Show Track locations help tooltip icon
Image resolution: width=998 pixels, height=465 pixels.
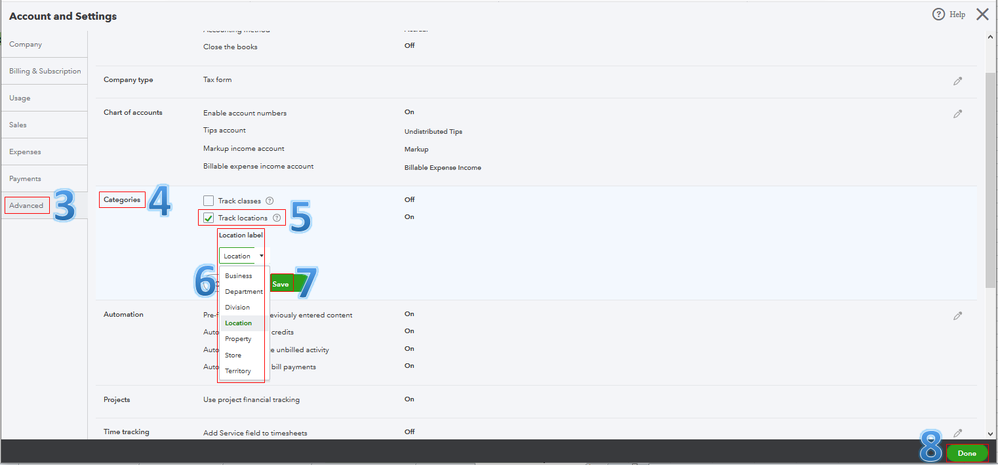(277, 218)
